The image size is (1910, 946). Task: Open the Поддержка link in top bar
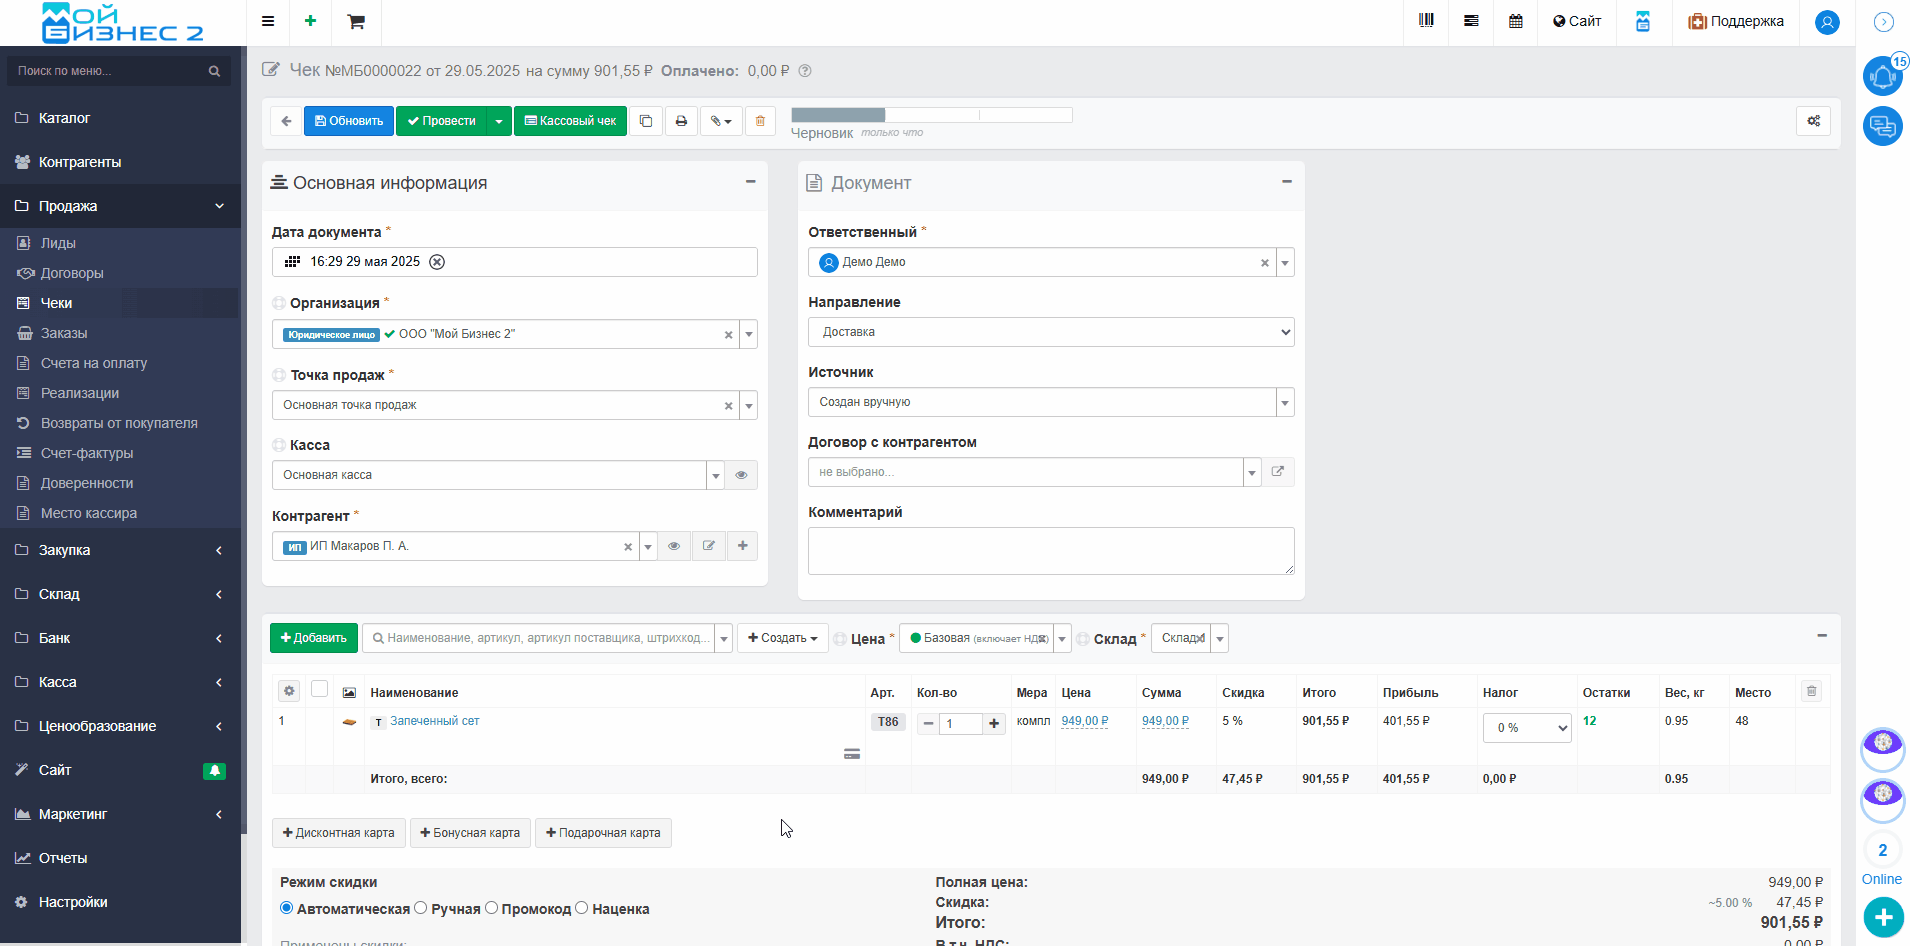[1736, 21]
